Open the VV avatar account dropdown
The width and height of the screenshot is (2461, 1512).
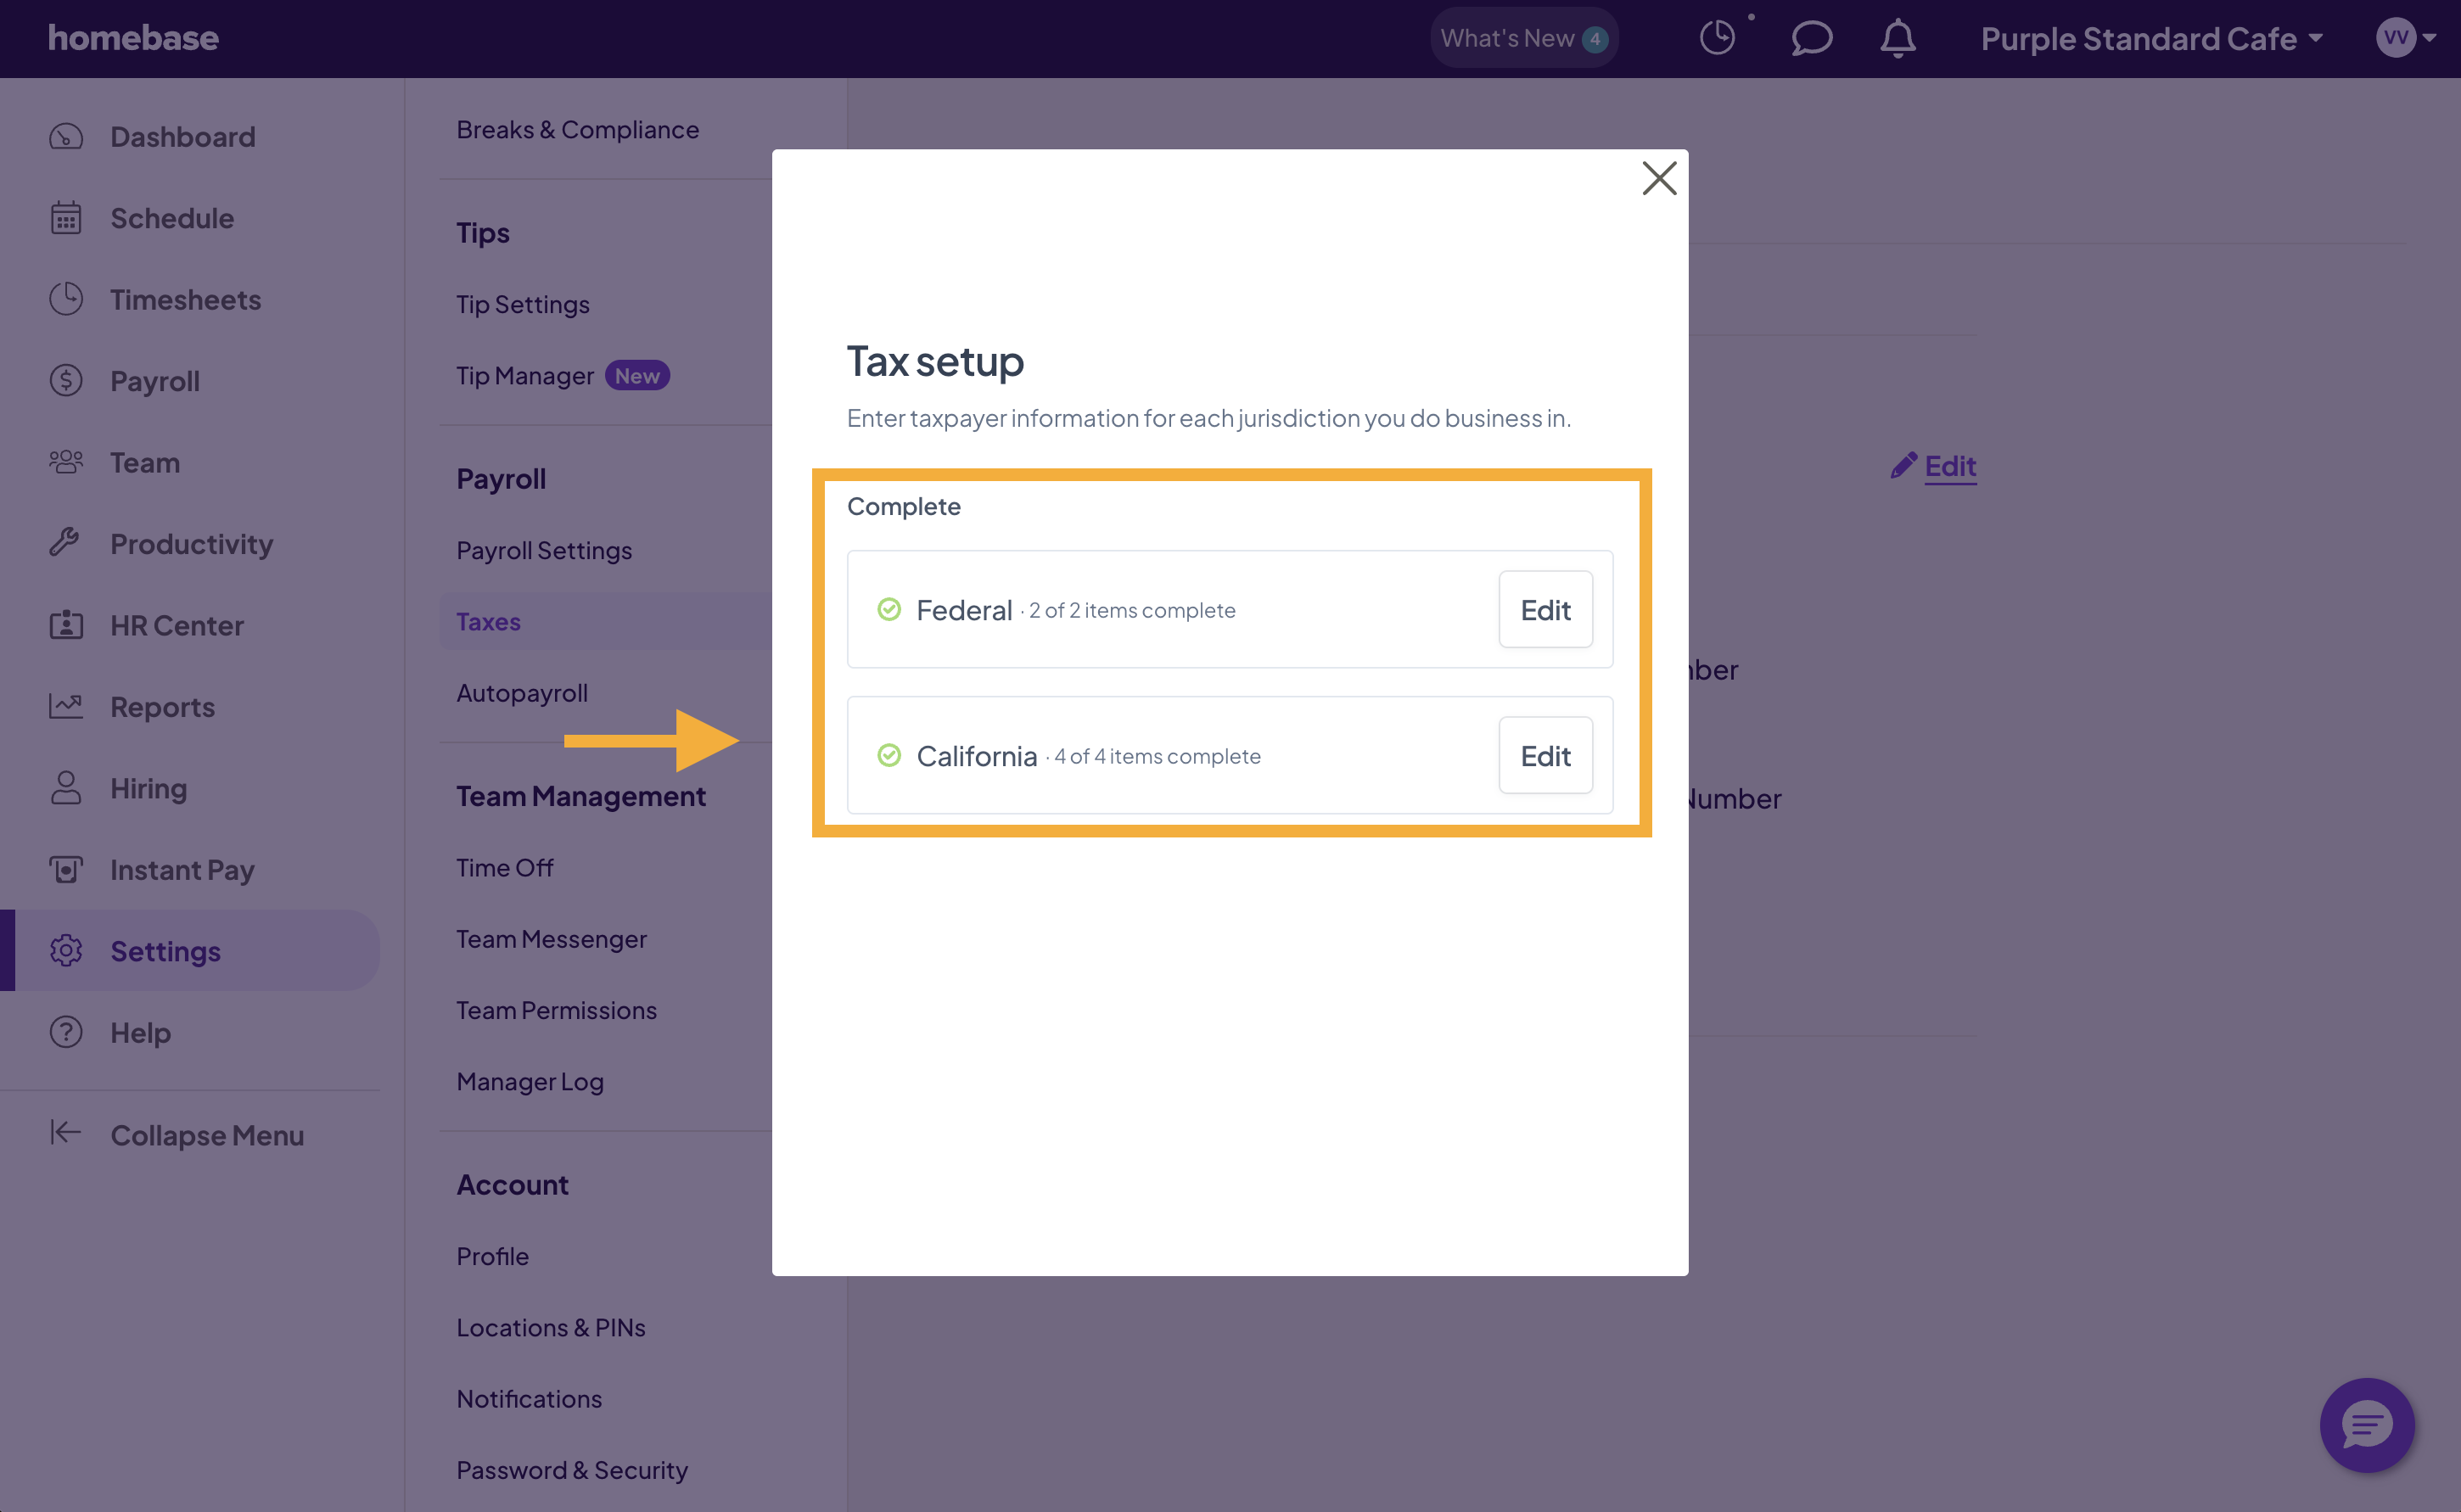(x=2404, y=38)
